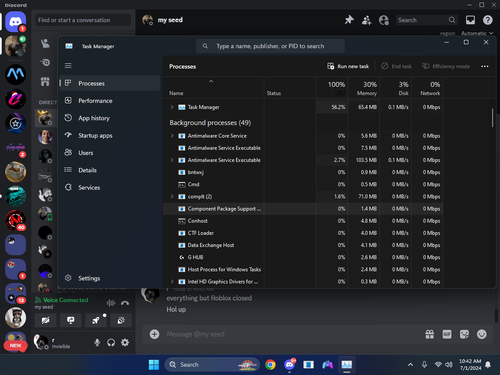Show user profile icon in Discord header
This screenshot has height=375, width=500.
[384, 20]
